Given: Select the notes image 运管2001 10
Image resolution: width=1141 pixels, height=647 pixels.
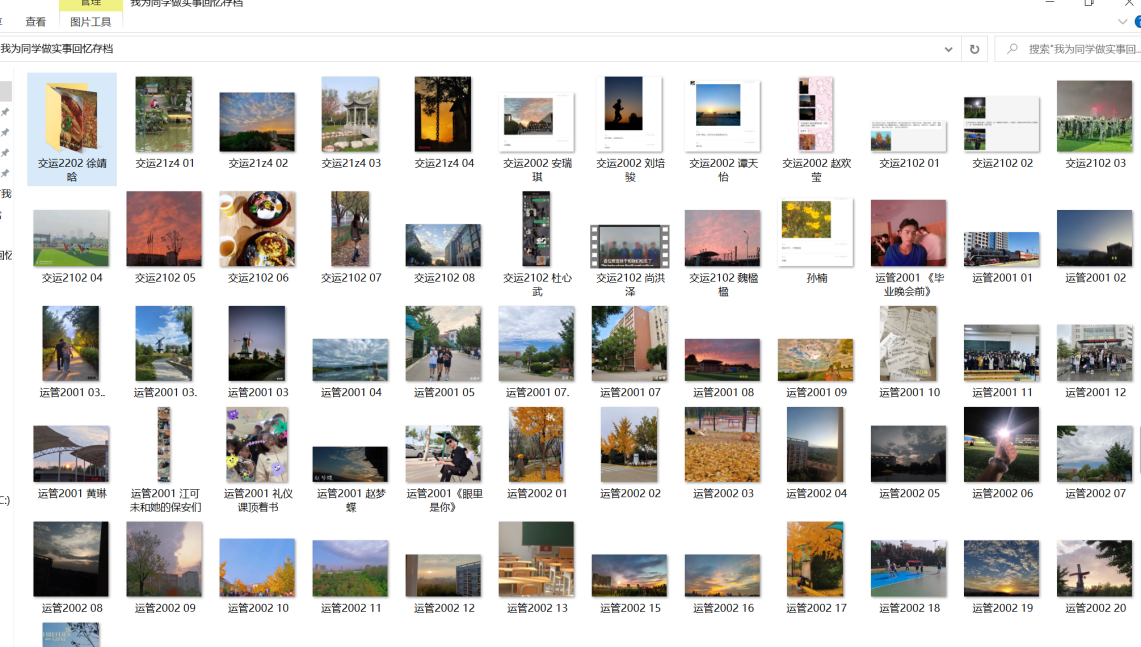Looking at the screenshot, I should point(910,344).
